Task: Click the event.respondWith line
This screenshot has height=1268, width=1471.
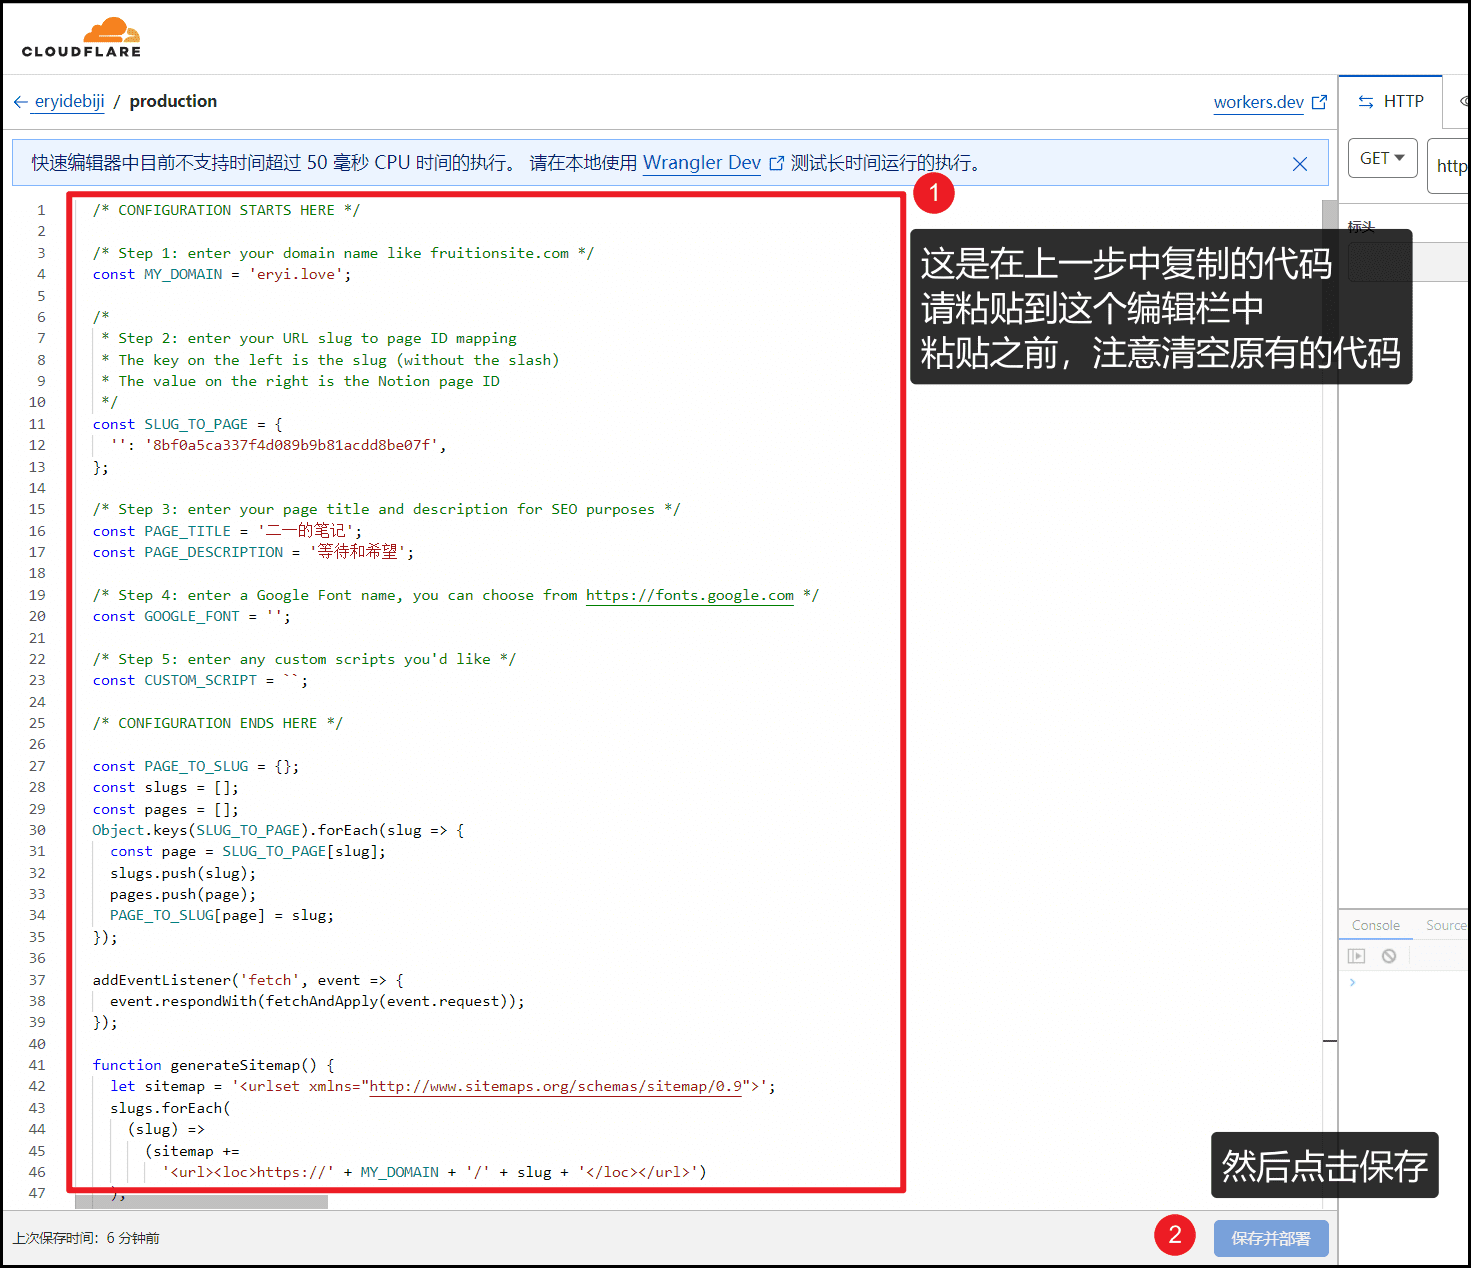Action: (317, 1001)
